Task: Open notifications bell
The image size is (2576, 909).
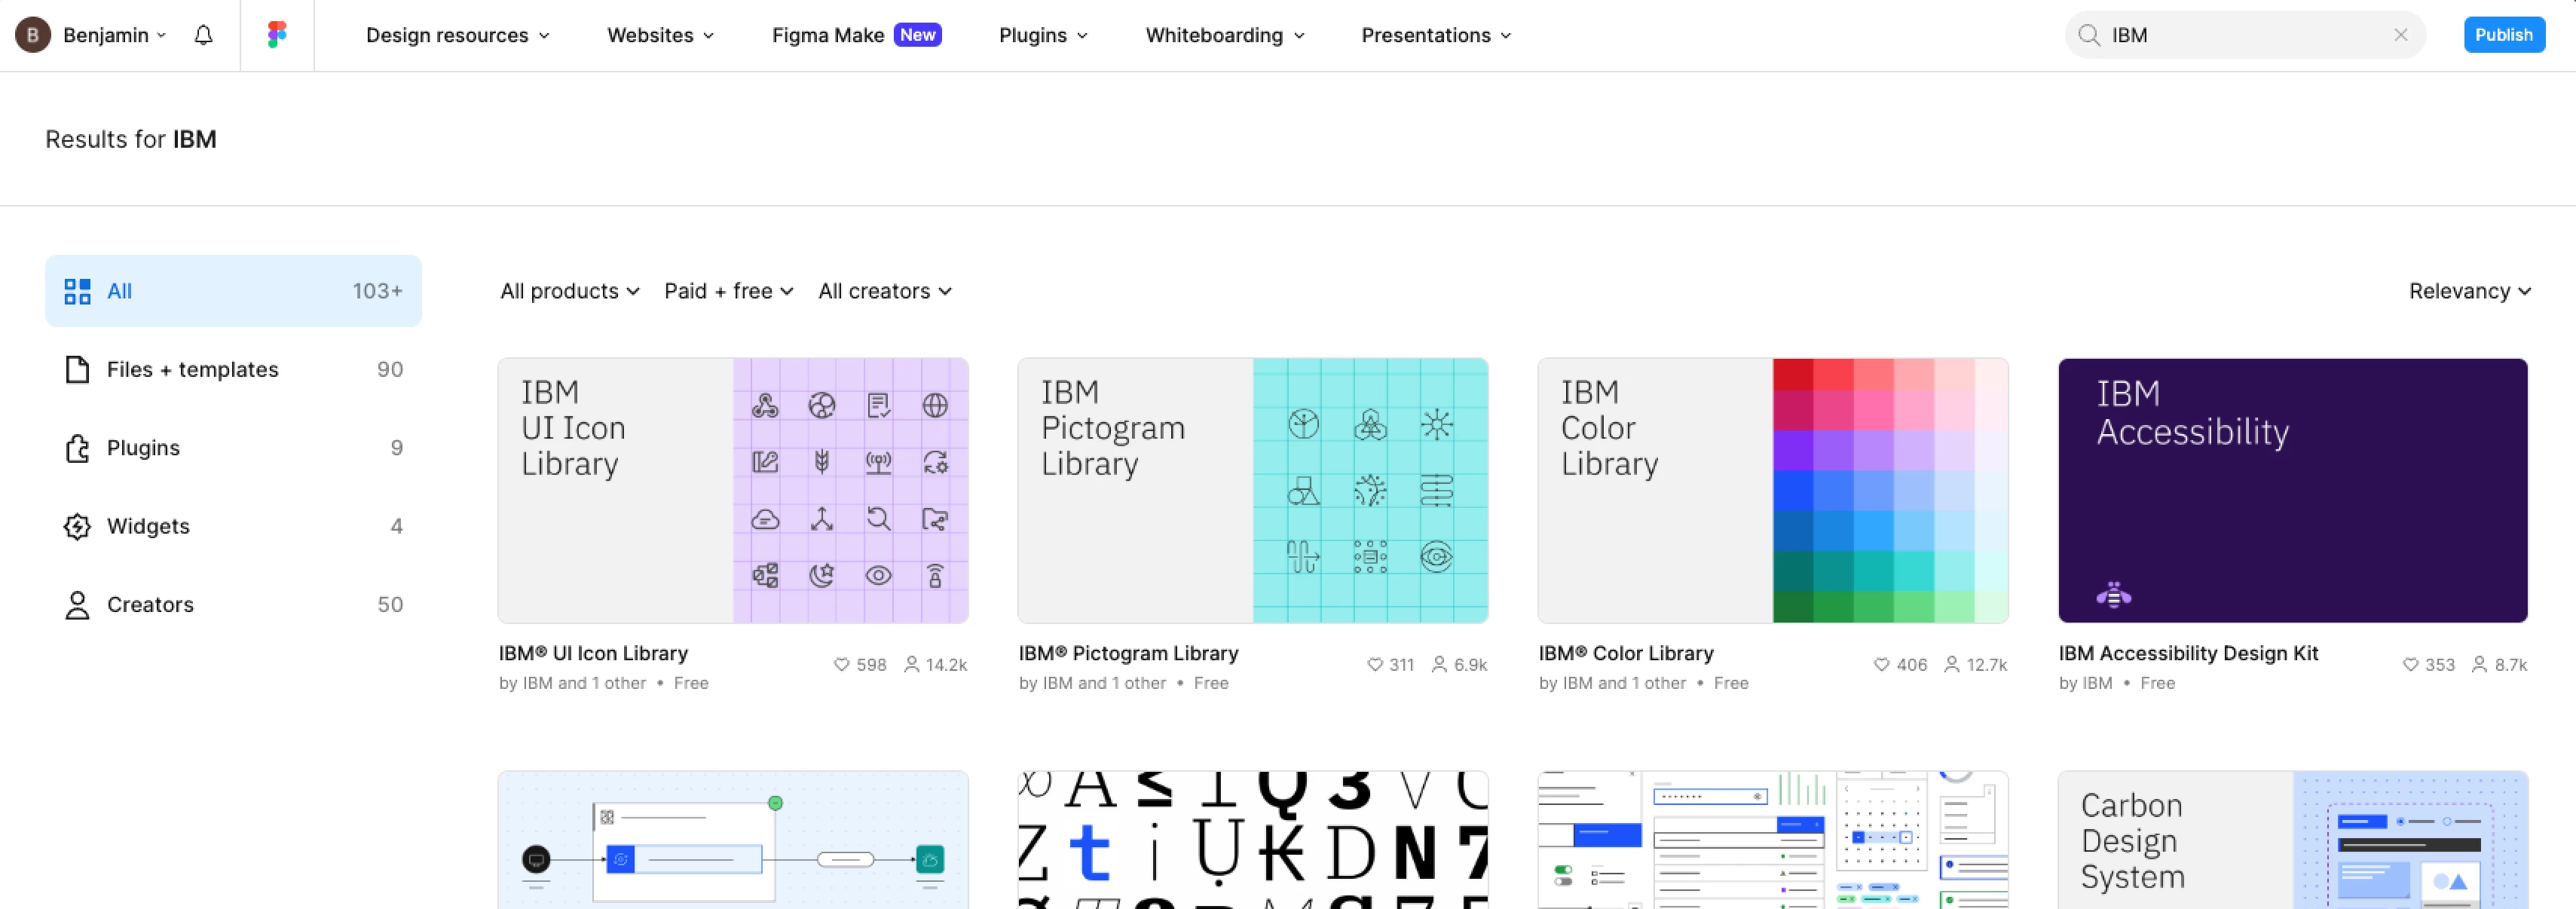Action: click(203, 35)
